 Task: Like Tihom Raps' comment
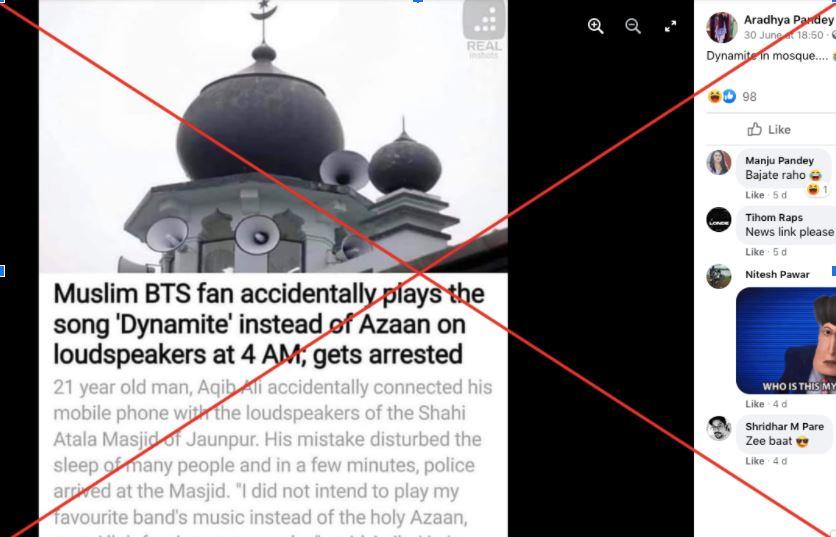(754, 252)
